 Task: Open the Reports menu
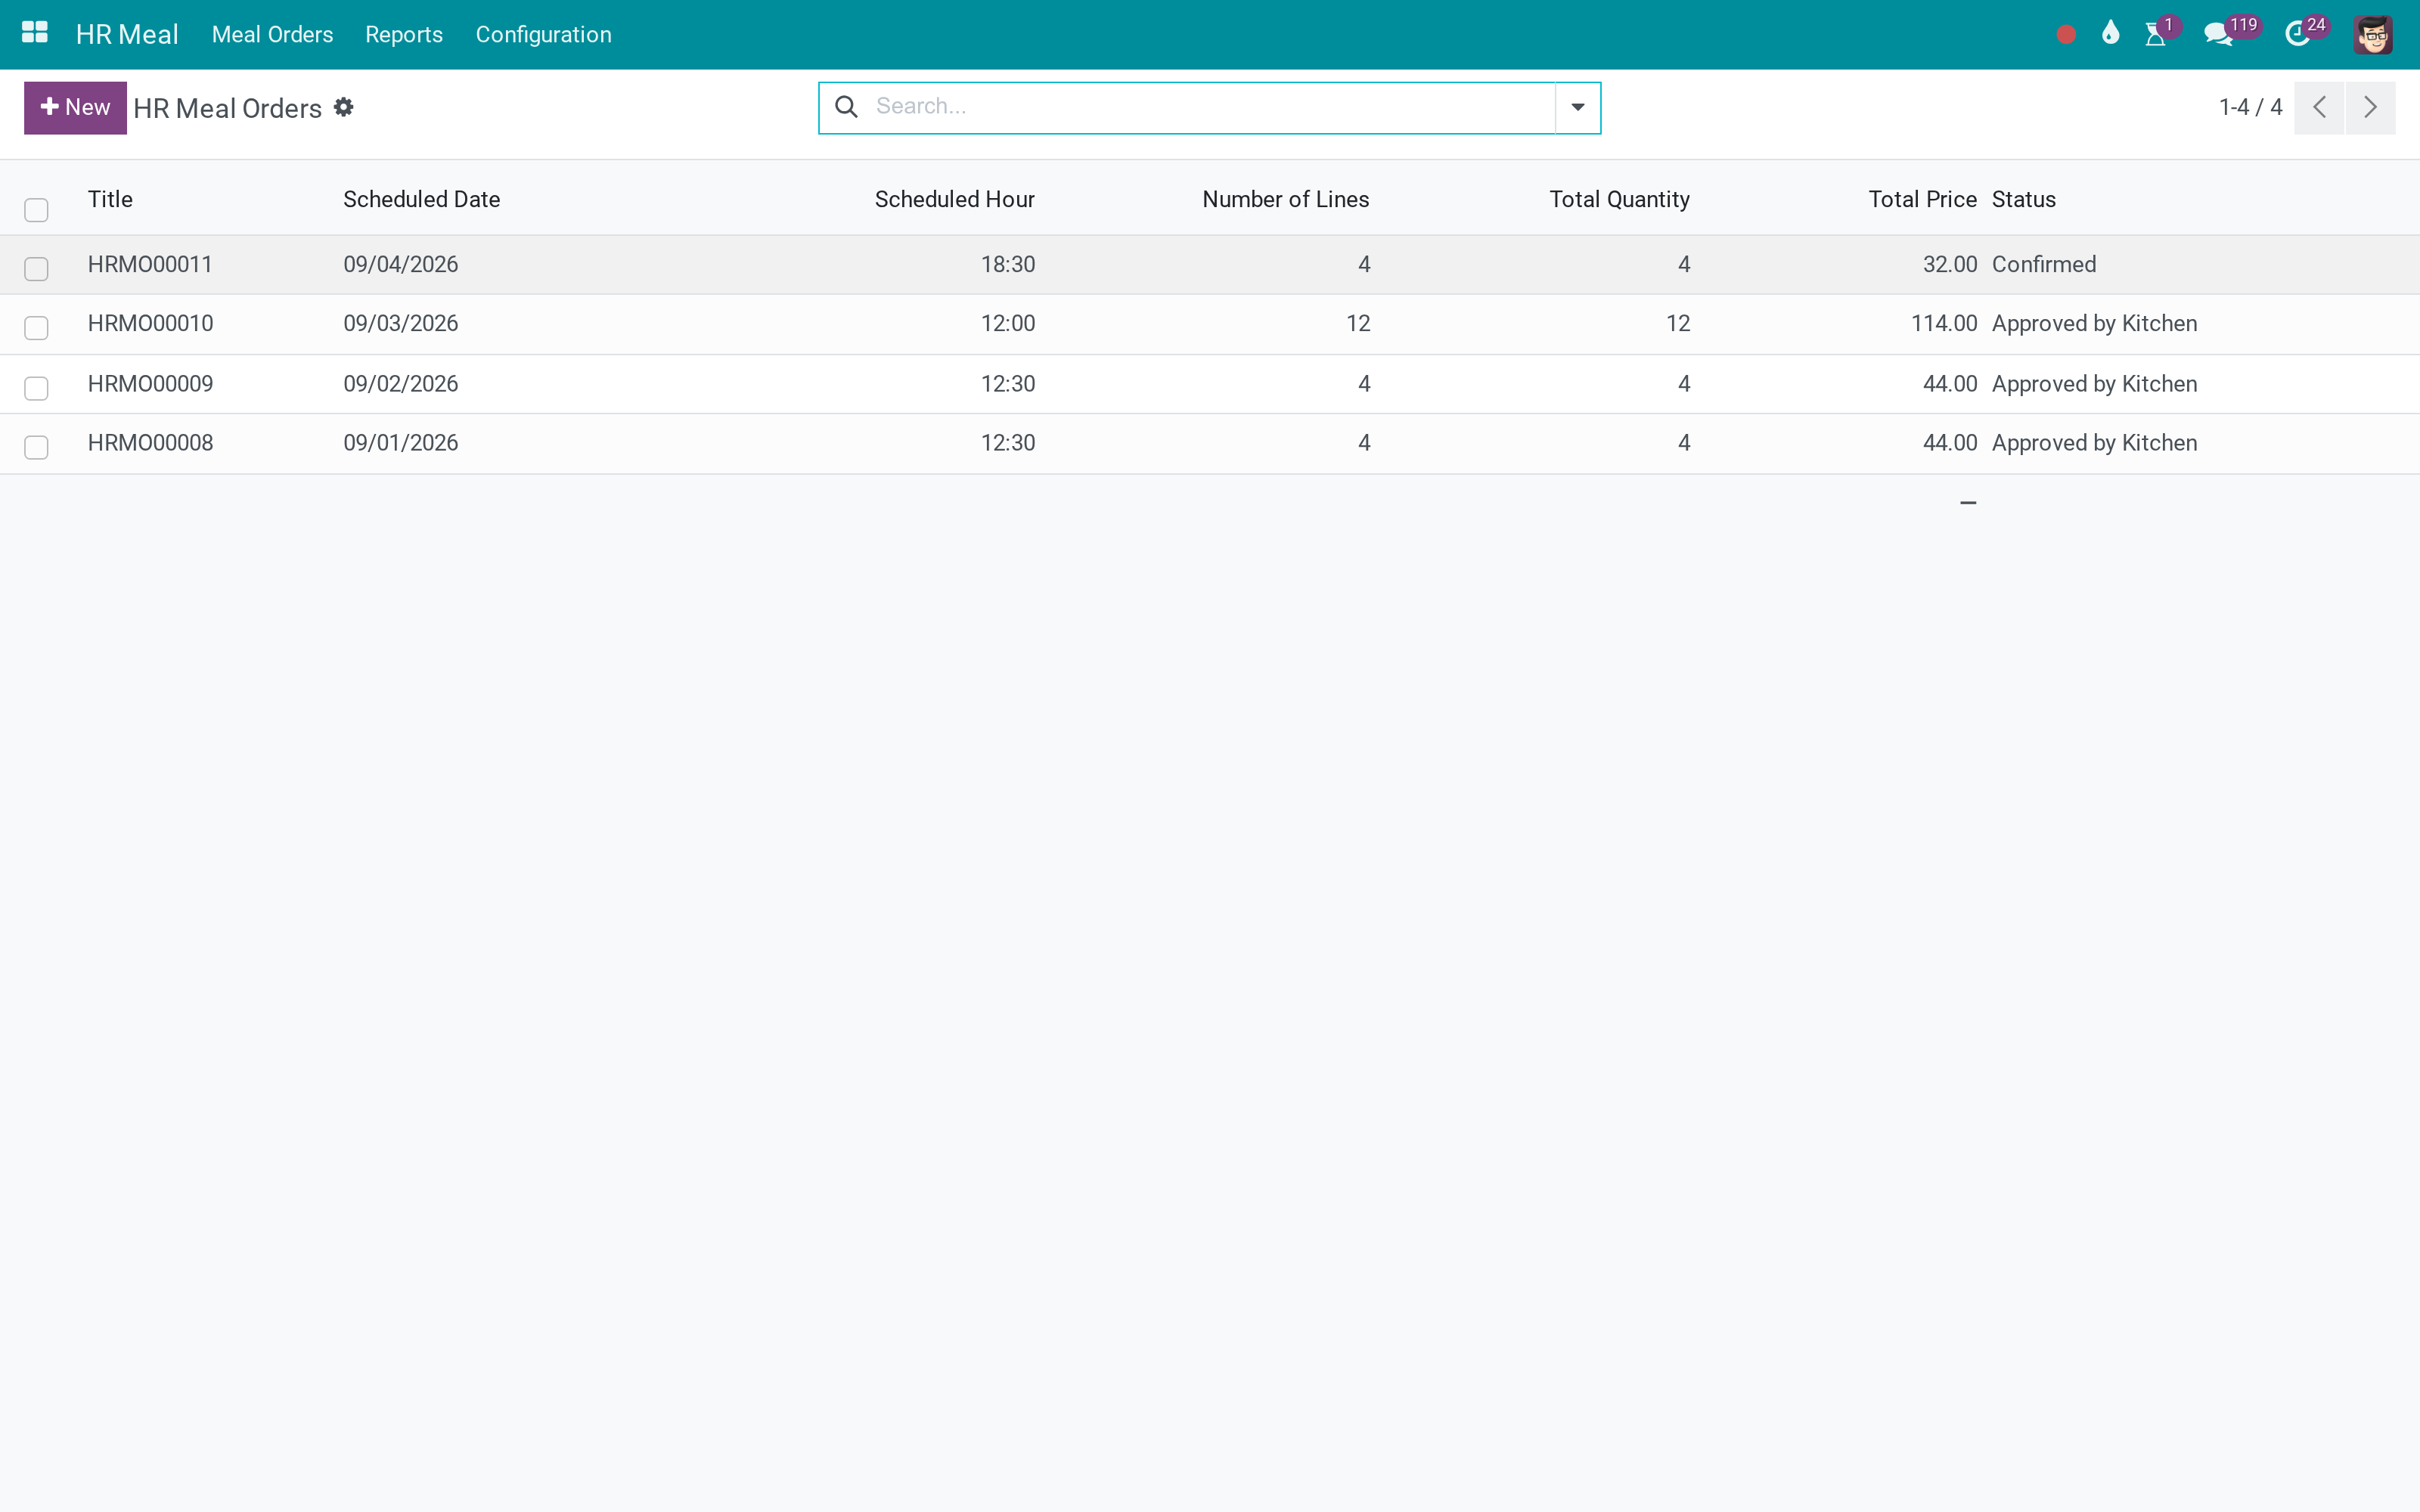tap(404, 35)
